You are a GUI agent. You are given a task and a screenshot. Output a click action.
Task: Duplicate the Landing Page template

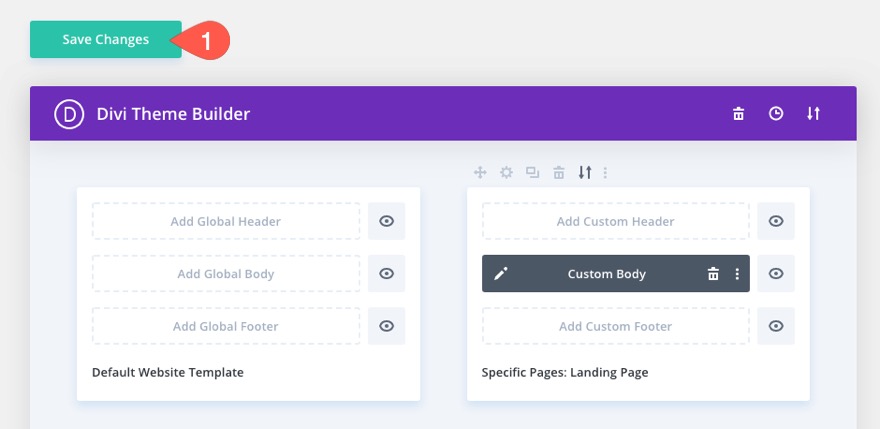pyautogui.click(x=532, y=173)
